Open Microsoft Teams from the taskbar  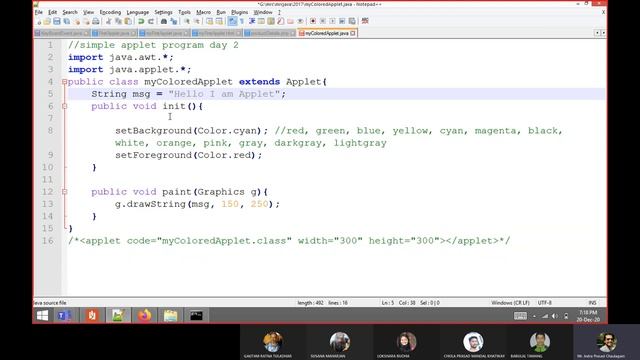(64, 316)
